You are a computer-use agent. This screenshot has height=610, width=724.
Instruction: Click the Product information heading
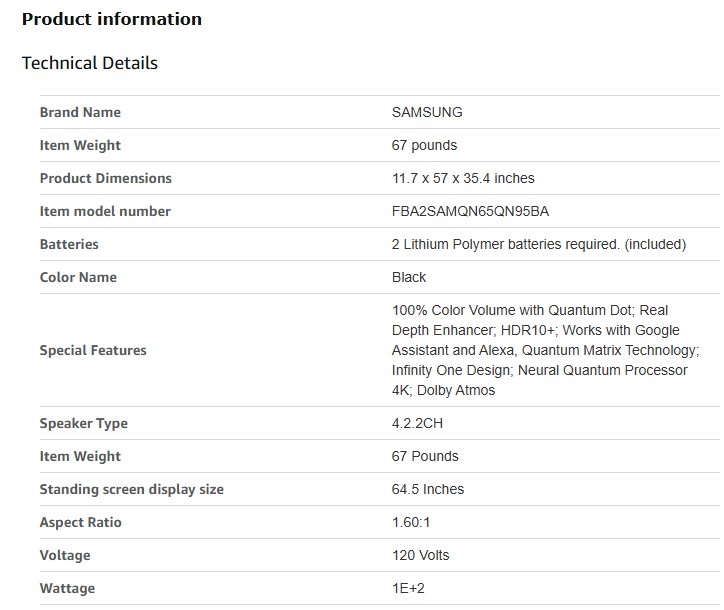(112, 19)
